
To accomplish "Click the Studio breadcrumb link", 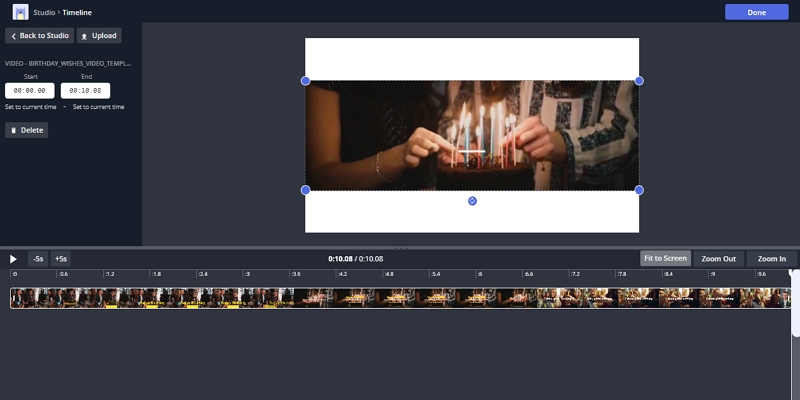I will 44,12.
